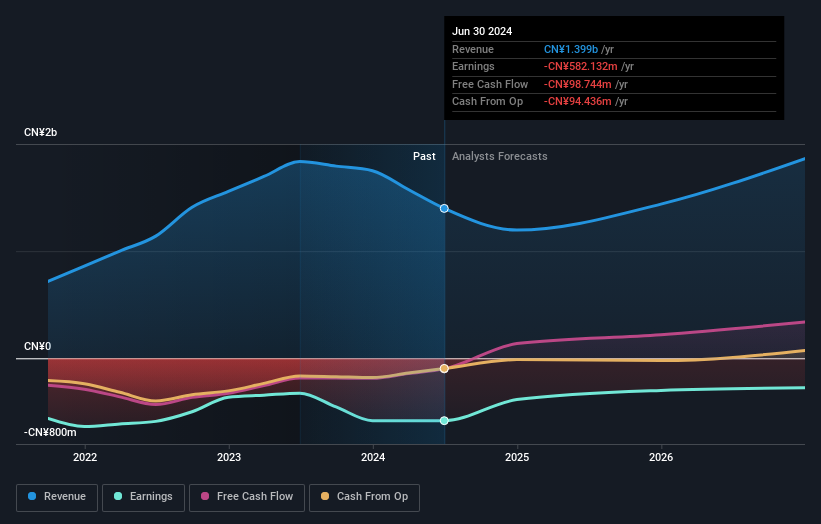Click the 'Past' label on chart

pos(424,156)
